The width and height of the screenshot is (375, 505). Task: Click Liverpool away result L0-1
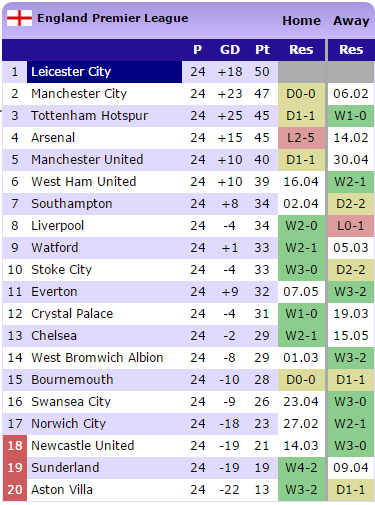351,226
